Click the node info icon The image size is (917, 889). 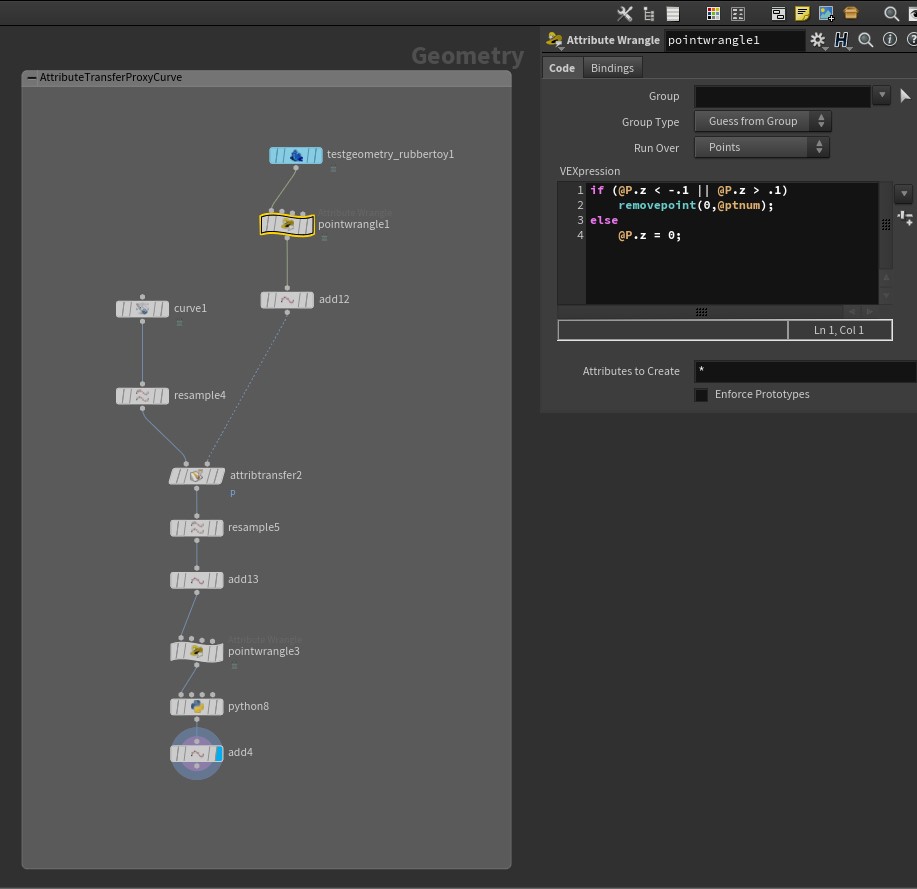pyautogui.click(x=890, y=40)
